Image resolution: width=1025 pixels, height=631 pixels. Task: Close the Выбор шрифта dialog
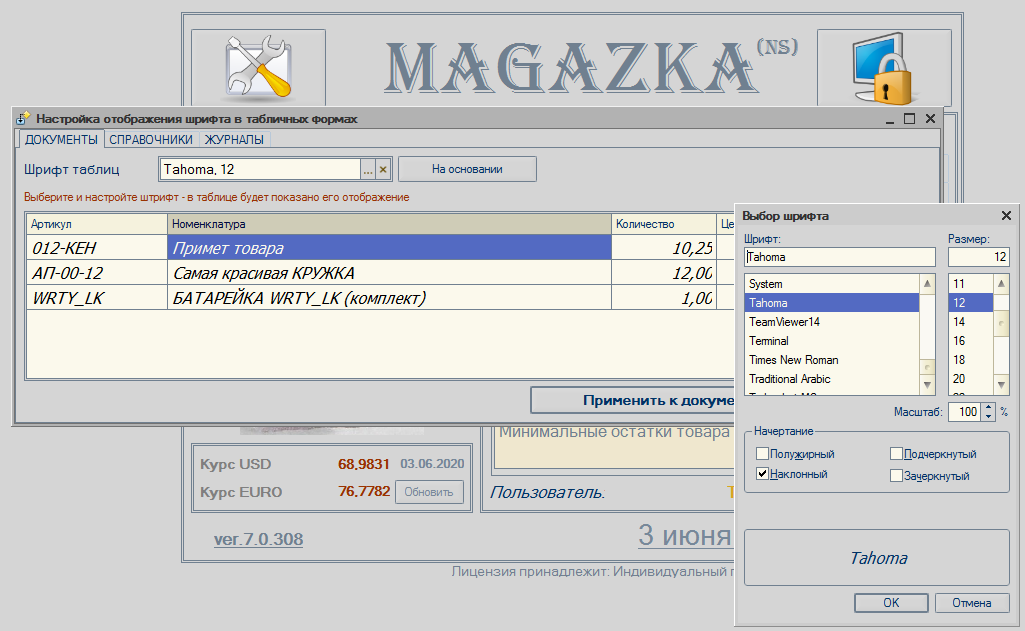[1006, 216]
